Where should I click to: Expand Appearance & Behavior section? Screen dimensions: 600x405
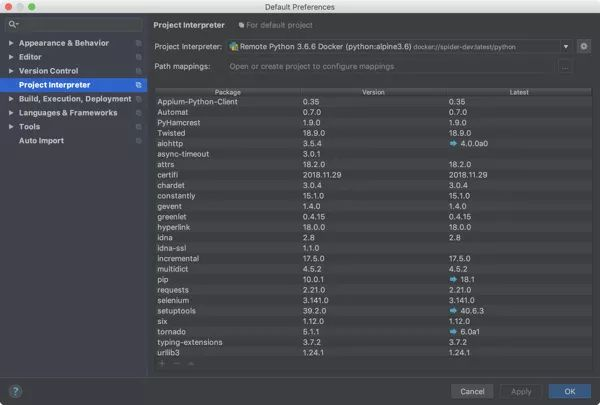click(x=11, y=43)
